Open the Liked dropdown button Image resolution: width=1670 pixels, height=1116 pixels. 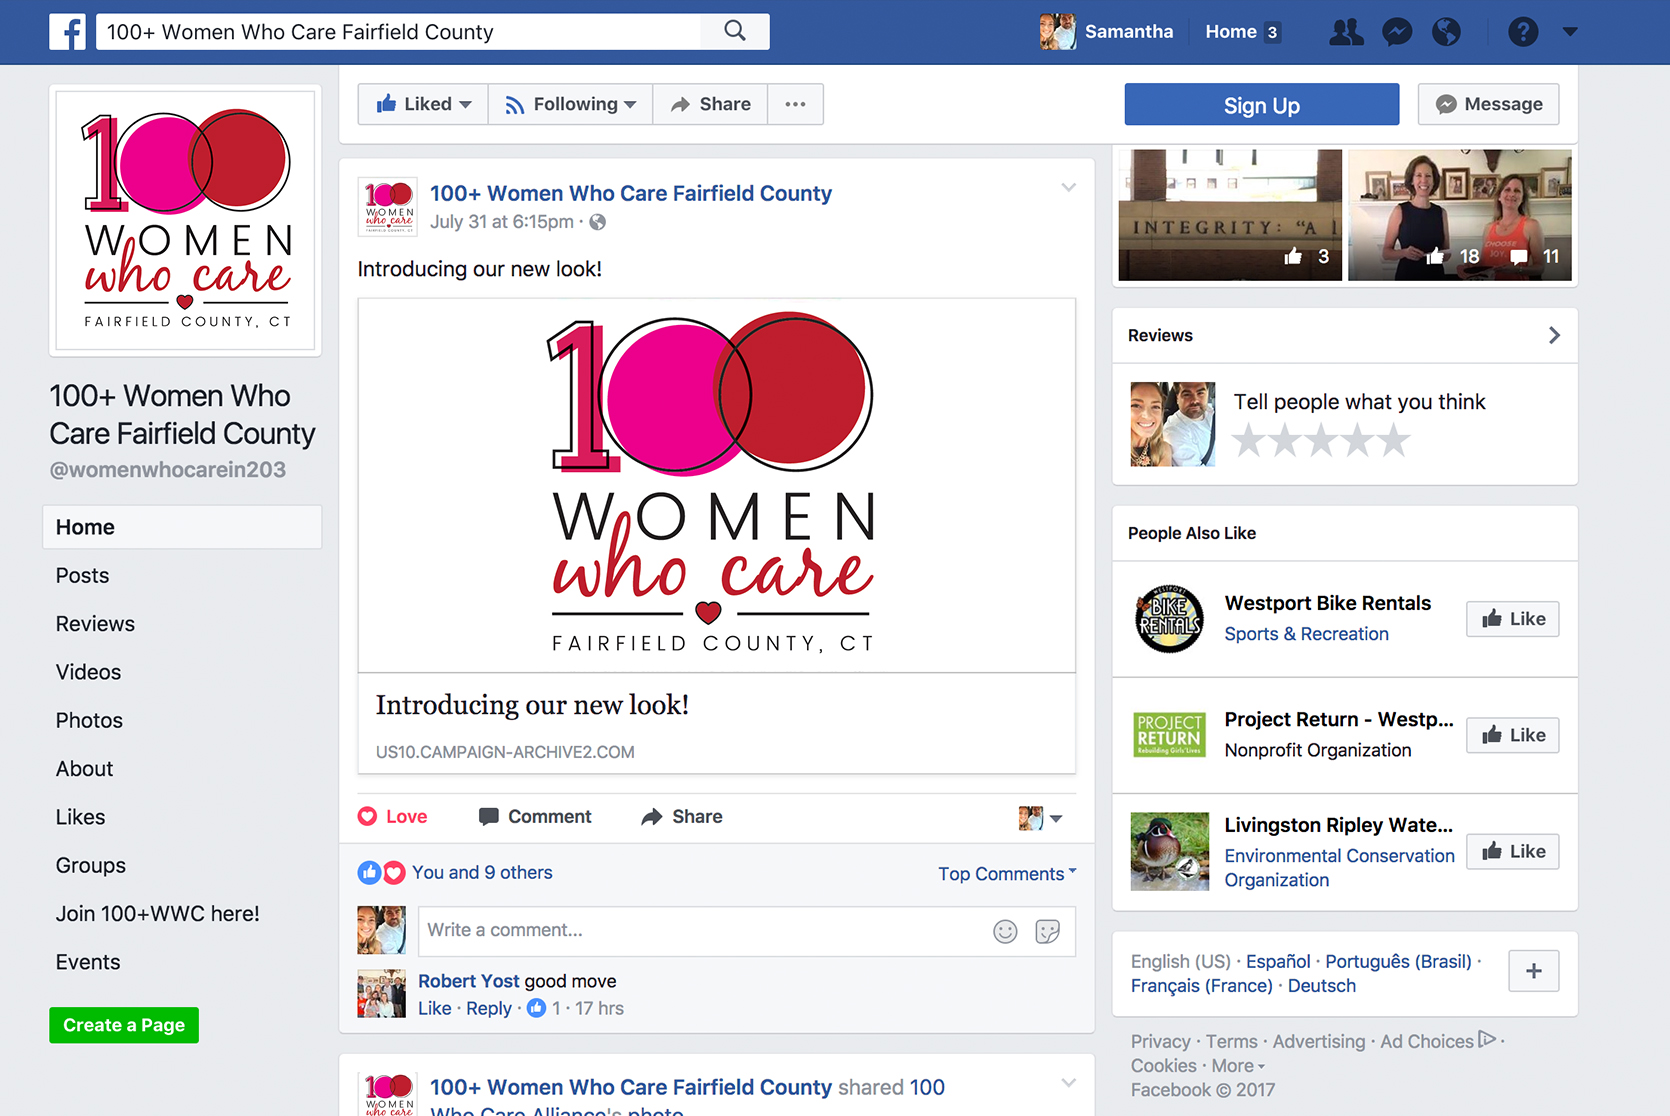(x=423, y=104)
